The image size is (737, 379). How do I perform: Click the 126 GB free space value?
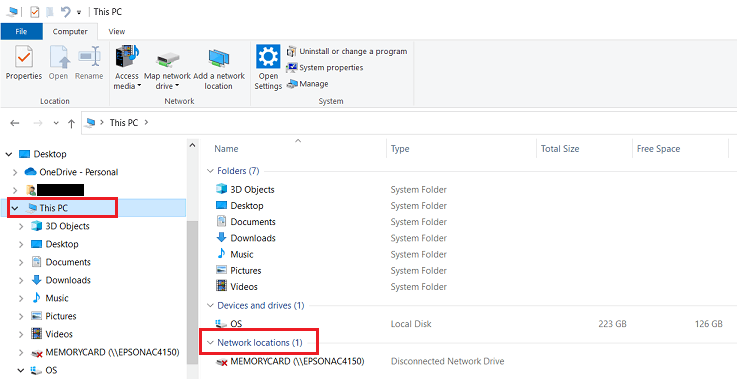(708, 324)
